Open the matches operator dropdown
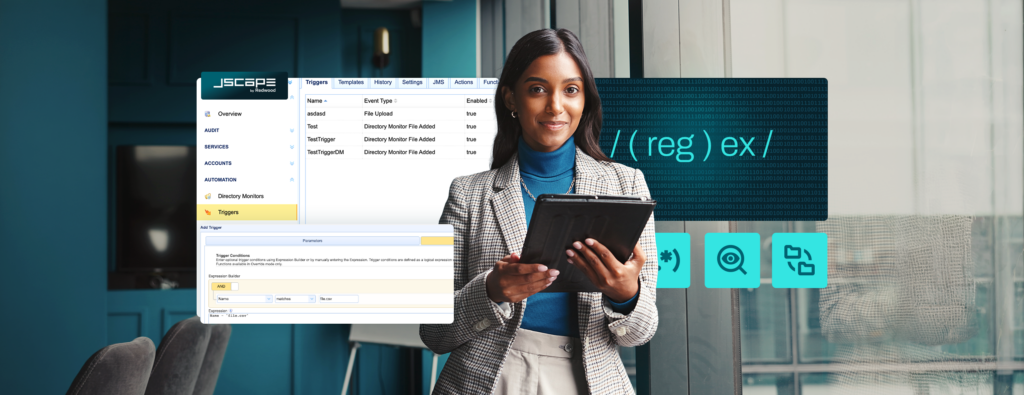The height and width of the screenshot is (395, 1024). pos(295,298)
